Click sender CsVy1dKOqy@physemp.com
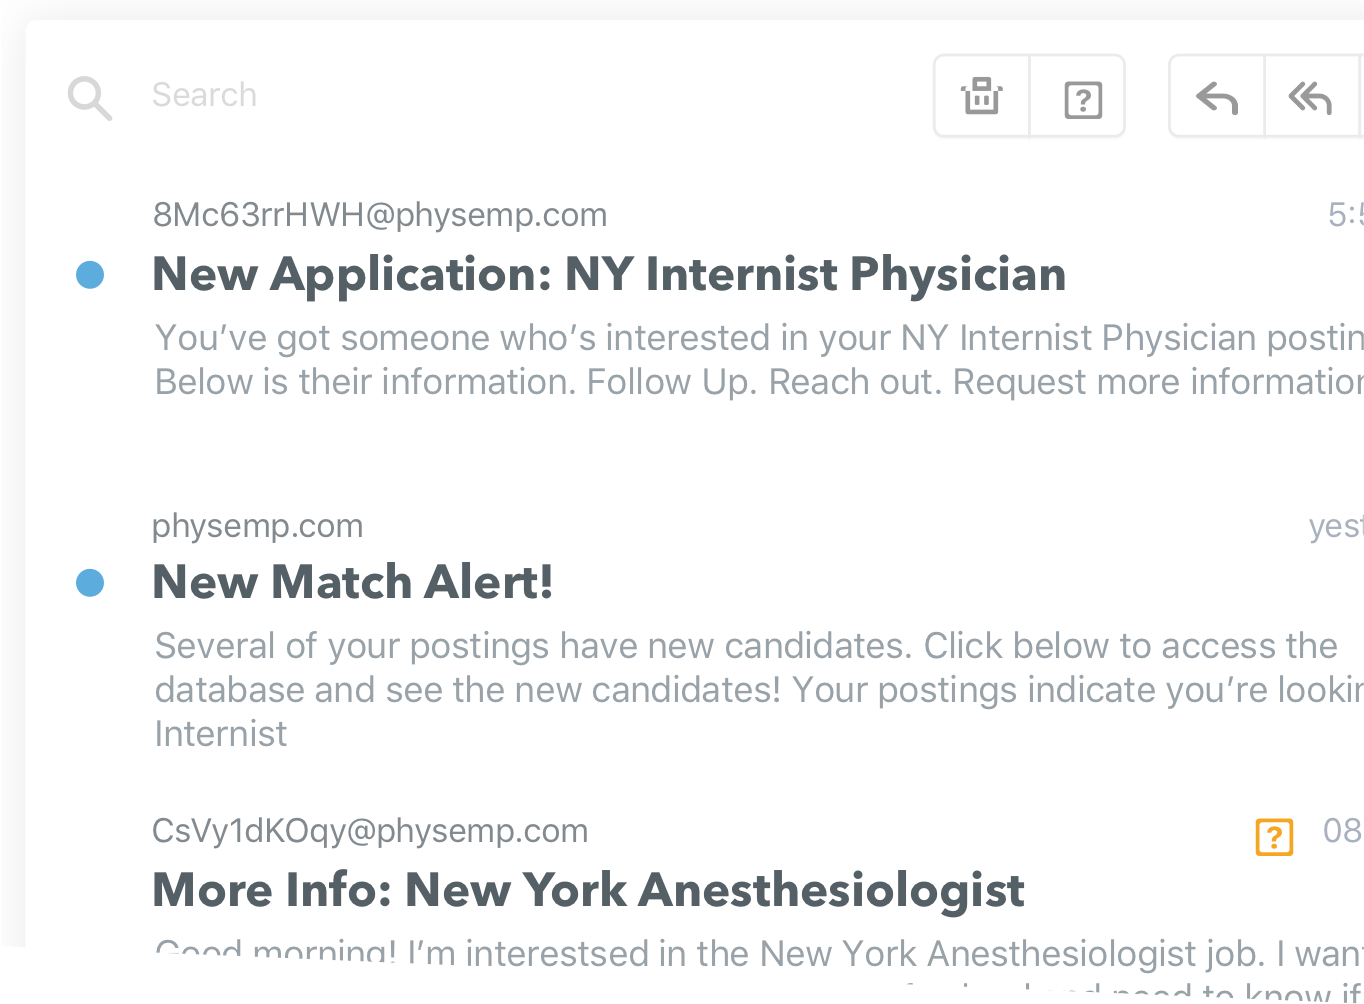The height and width of the screenshot is (1004, 1364). coord(370,831)
